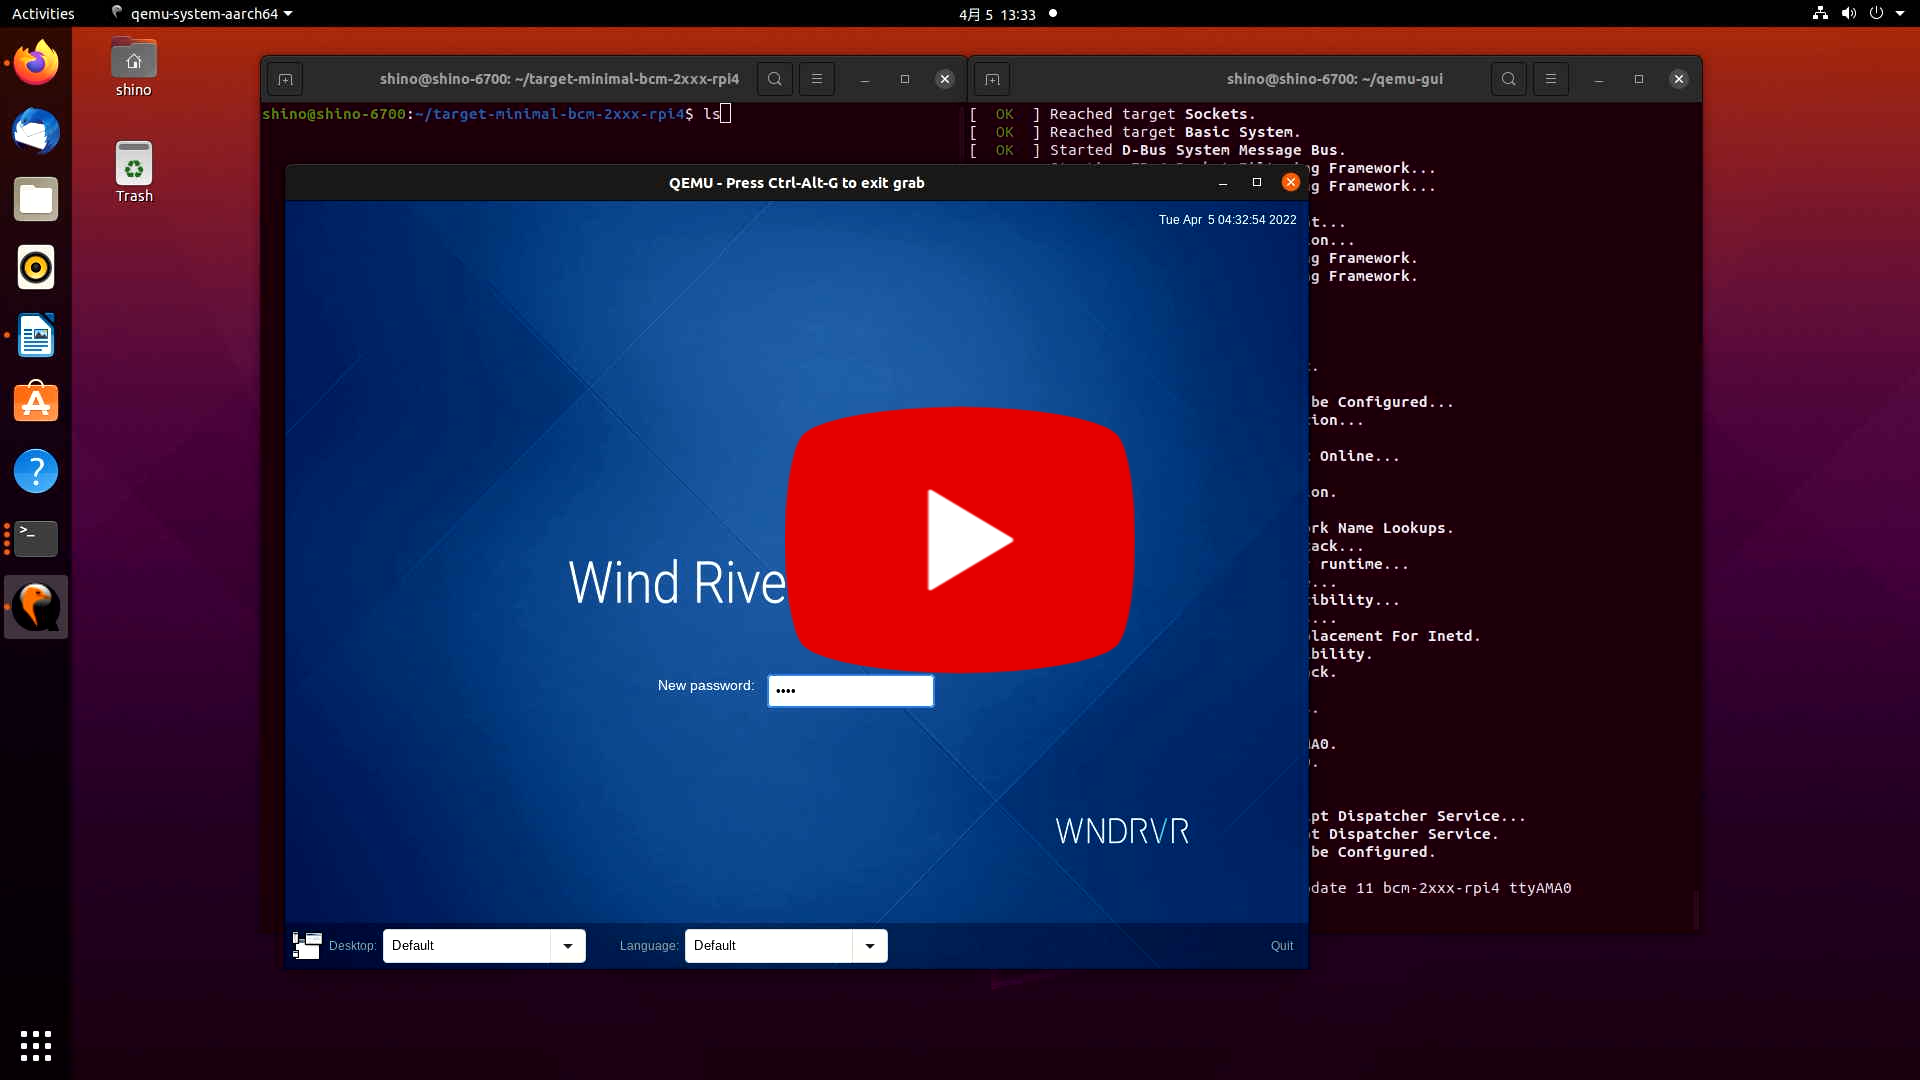
Task: Maximize the QEMU window
Action: tap(1257, 182)
